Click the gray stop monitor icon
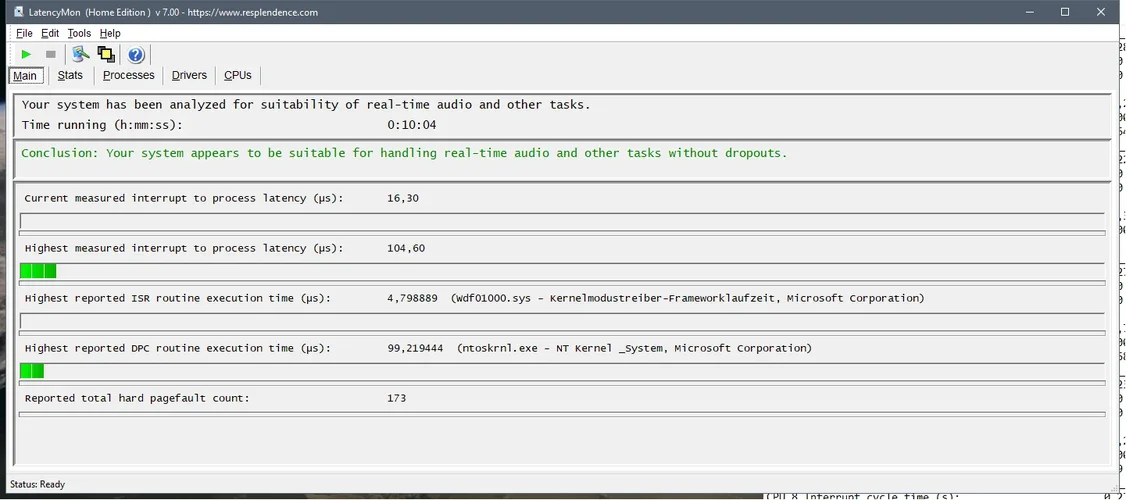 (51, 54)
